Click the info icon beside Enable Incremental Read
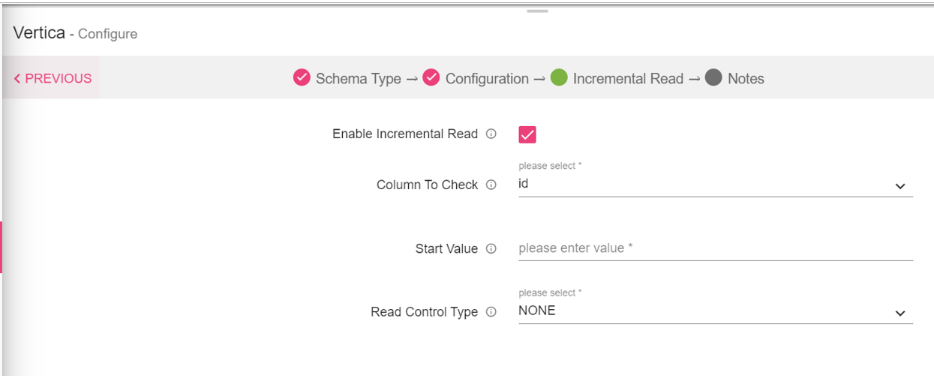The height and width of the screenshot is (376, 934). (x=491, y=134)
